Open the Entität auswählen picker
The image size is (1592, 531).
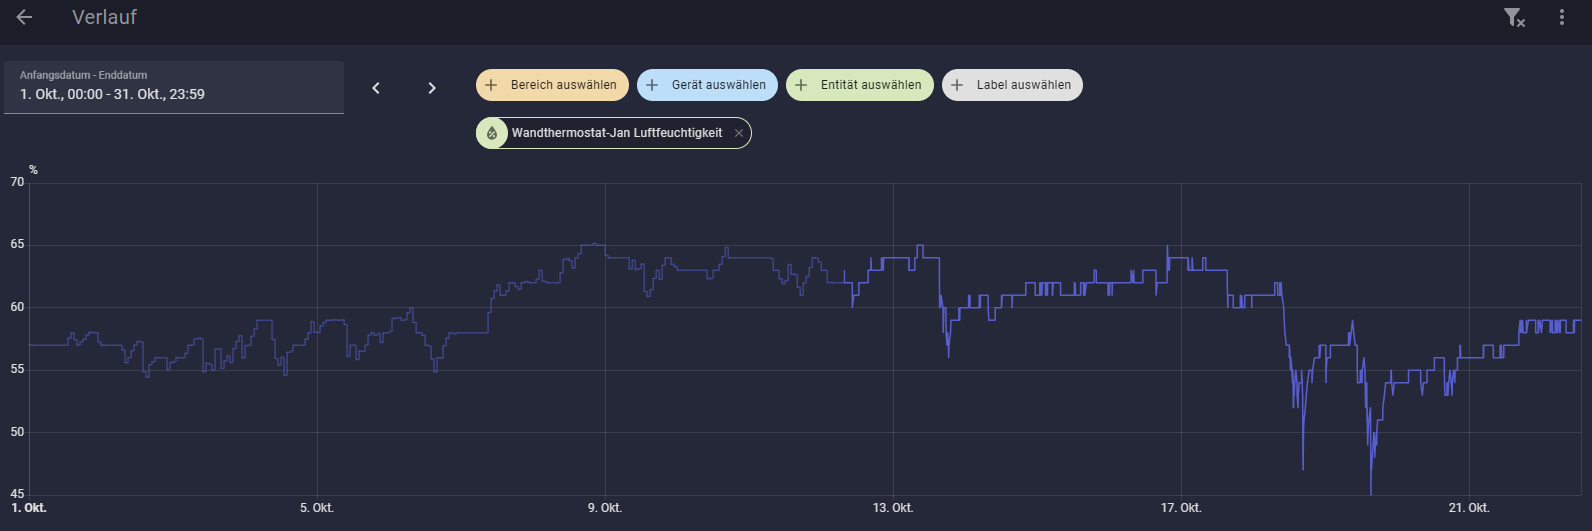pyautogui.click(x=860, y=85)
